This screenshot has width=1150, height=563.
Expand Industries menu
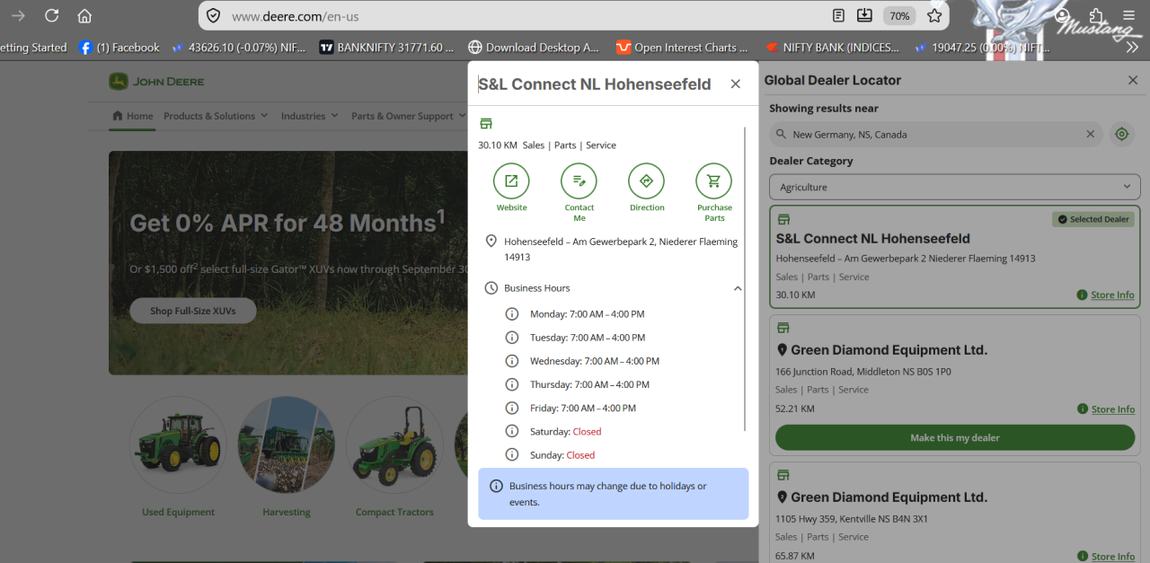coord(310,116)
